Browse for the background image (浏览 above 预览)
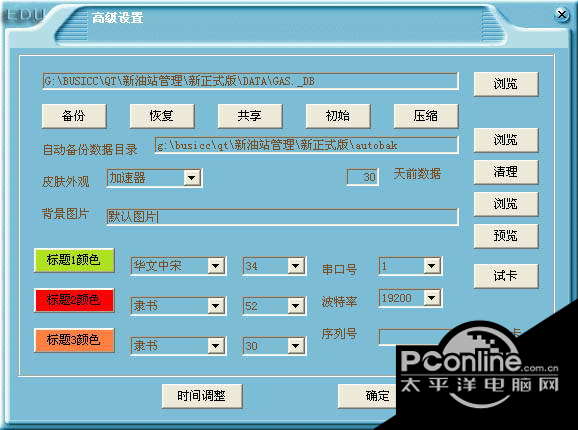 (x=506, y=204)
